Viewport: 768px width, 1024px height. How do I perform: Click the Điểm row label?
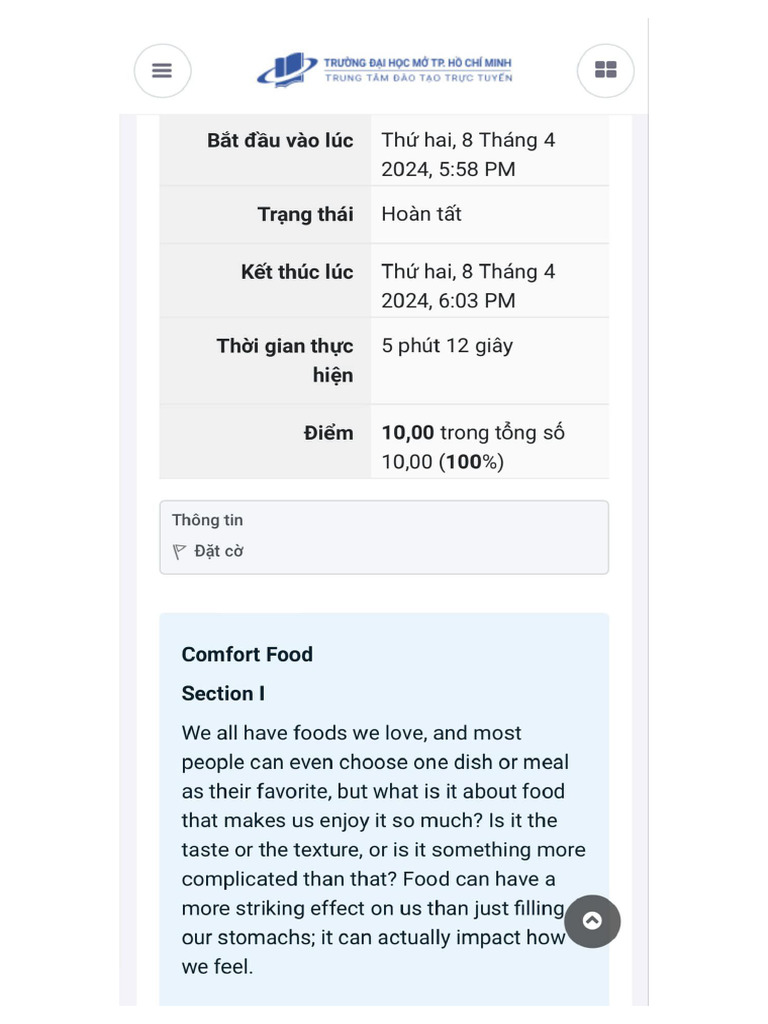tap(328, 433)
